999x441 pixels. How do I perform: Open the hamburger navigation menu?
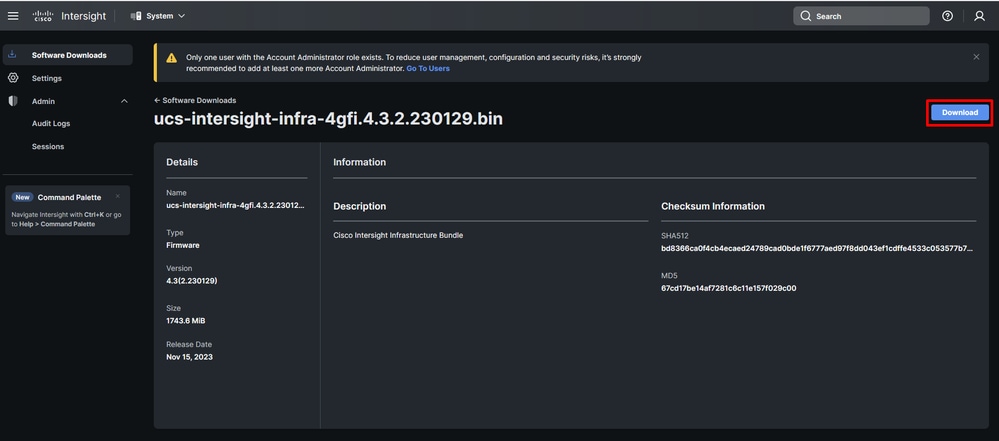tap(13, 16)
